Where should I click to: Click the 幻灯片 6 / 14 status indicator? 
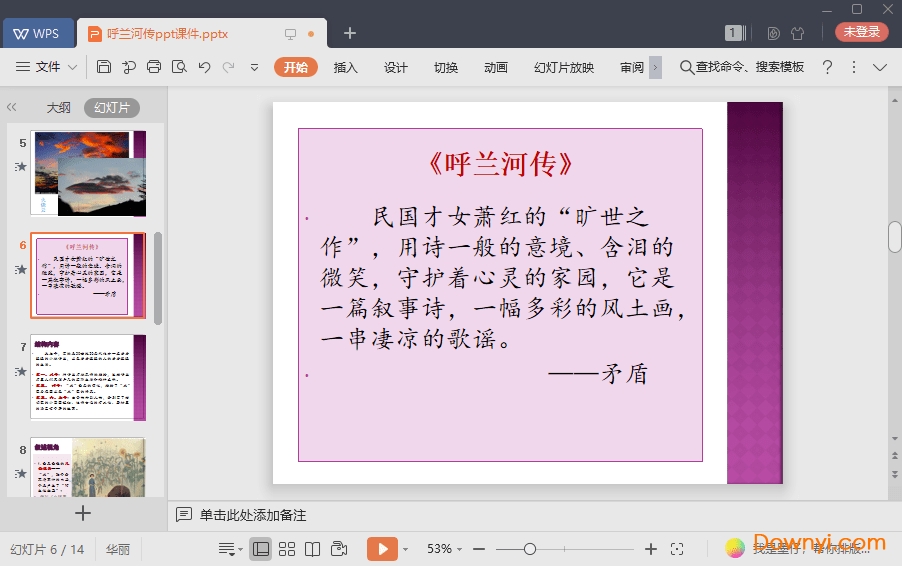pos(47,549)
